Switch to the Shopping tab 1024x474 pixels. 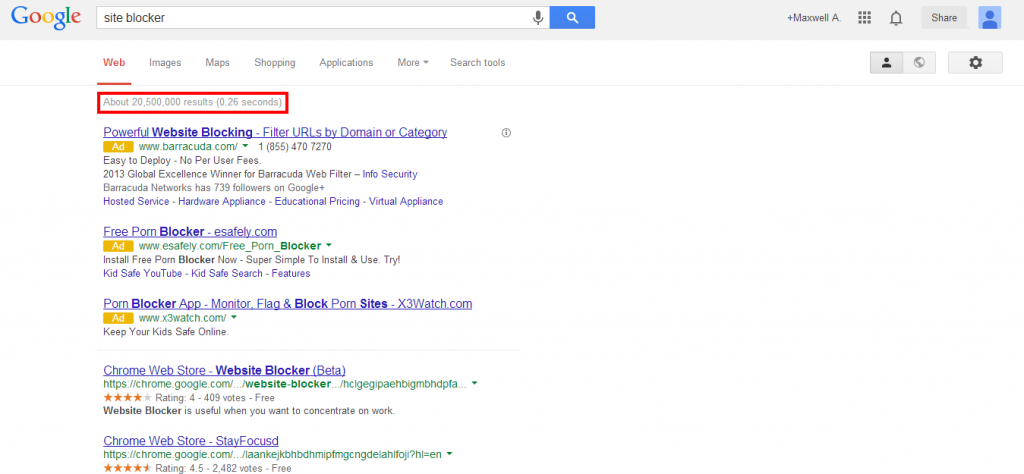tap(275, 63)
